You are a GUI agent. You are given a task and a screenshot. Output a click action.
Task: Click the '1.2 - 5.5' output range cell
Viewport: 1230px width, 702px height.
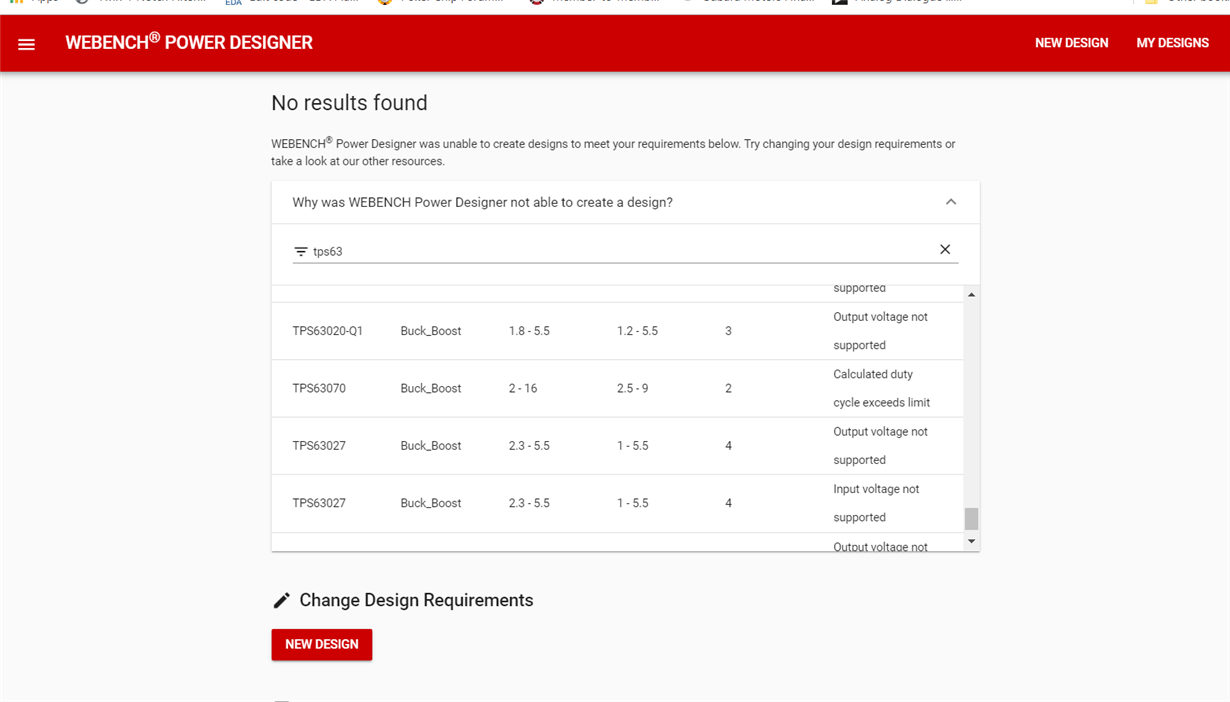[637, 331]
